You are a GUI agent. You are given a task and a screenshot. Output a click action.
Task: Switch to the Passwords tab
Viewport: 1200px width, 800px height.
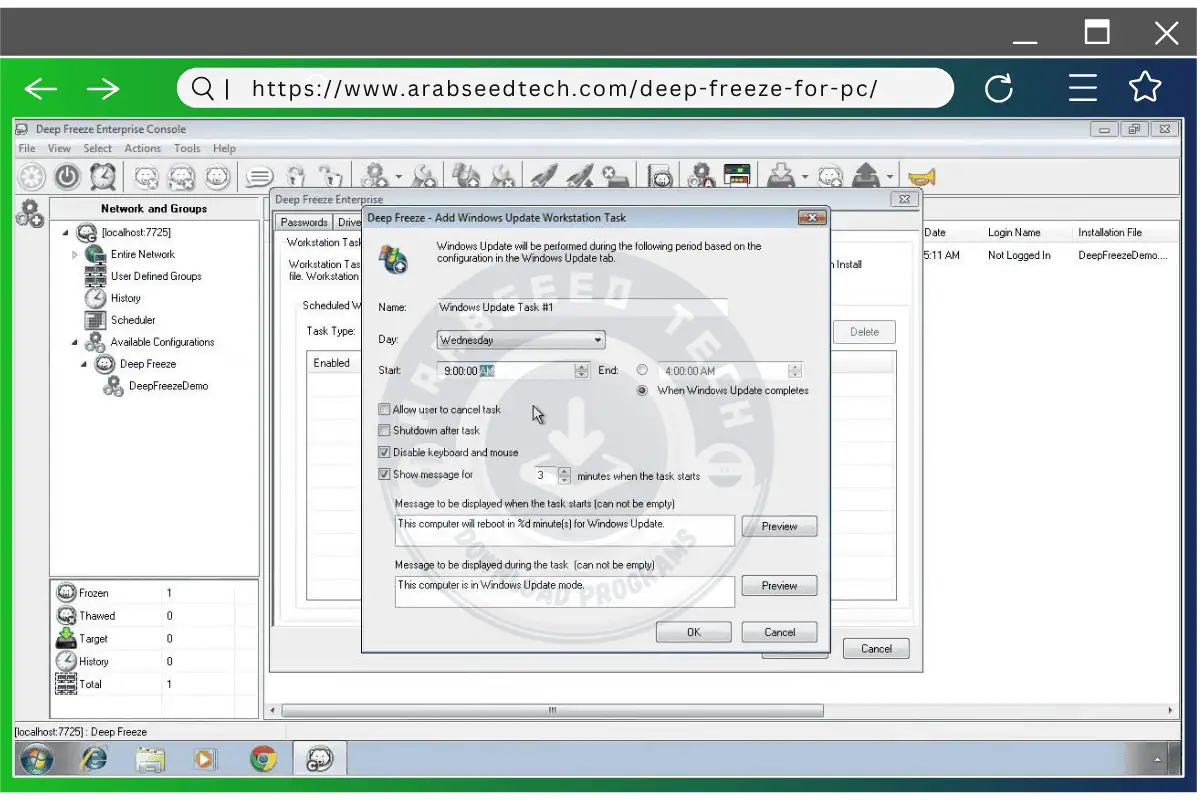[x=303, y=222]
